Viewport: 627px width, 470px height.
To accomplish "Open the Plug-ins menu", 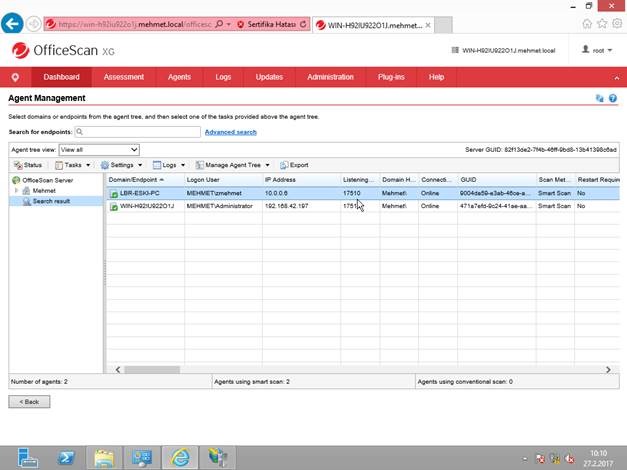I will point(391,77).
